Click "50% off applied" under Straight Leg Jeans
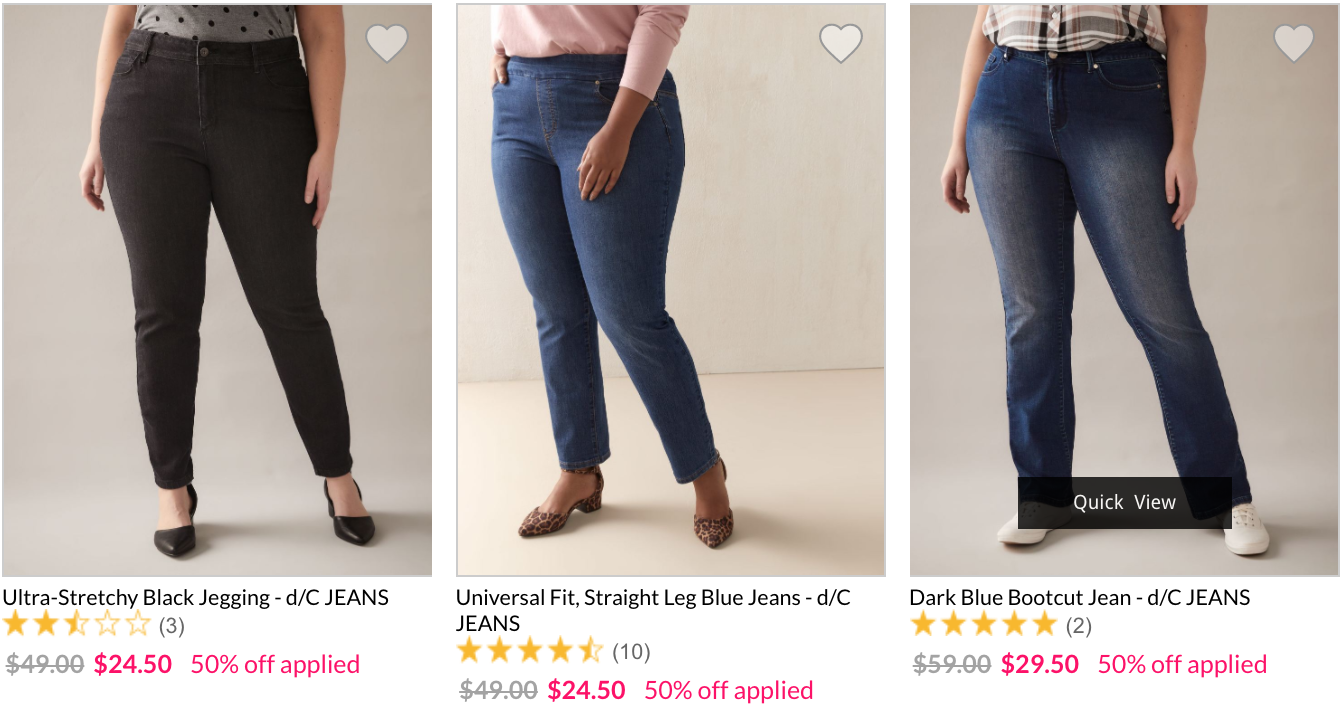The width and height of the screenshot is (1342, 708). tap(728, 690)
